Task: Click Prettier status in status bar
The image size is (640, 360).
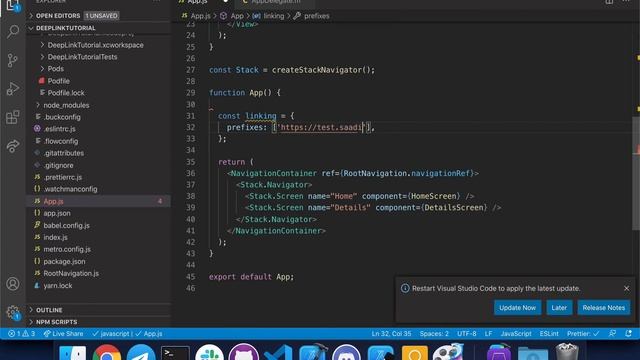Action: click(x=583, y=333)
